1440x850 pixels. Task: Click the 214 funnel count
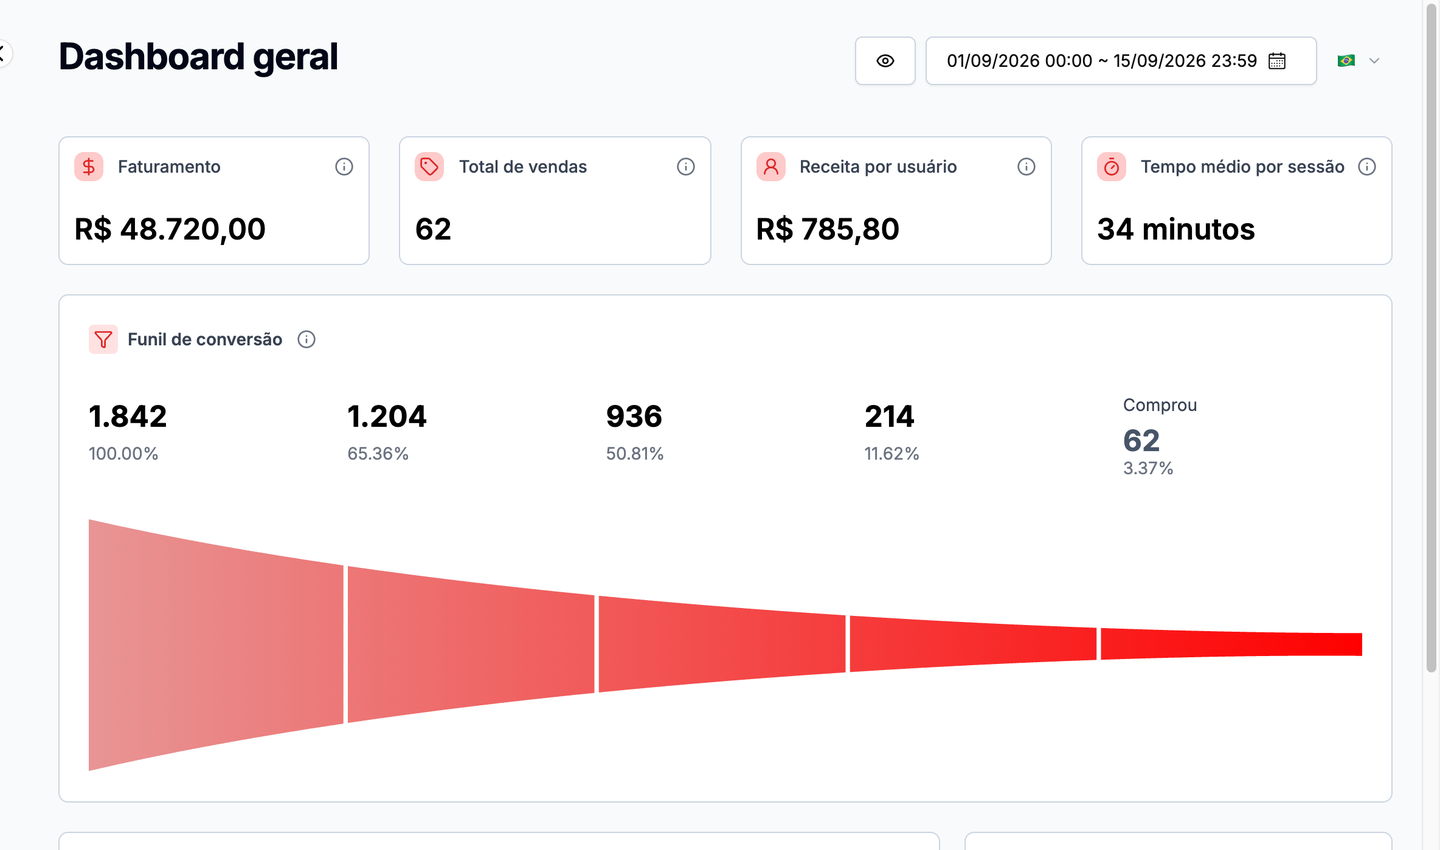click(889, 416)
